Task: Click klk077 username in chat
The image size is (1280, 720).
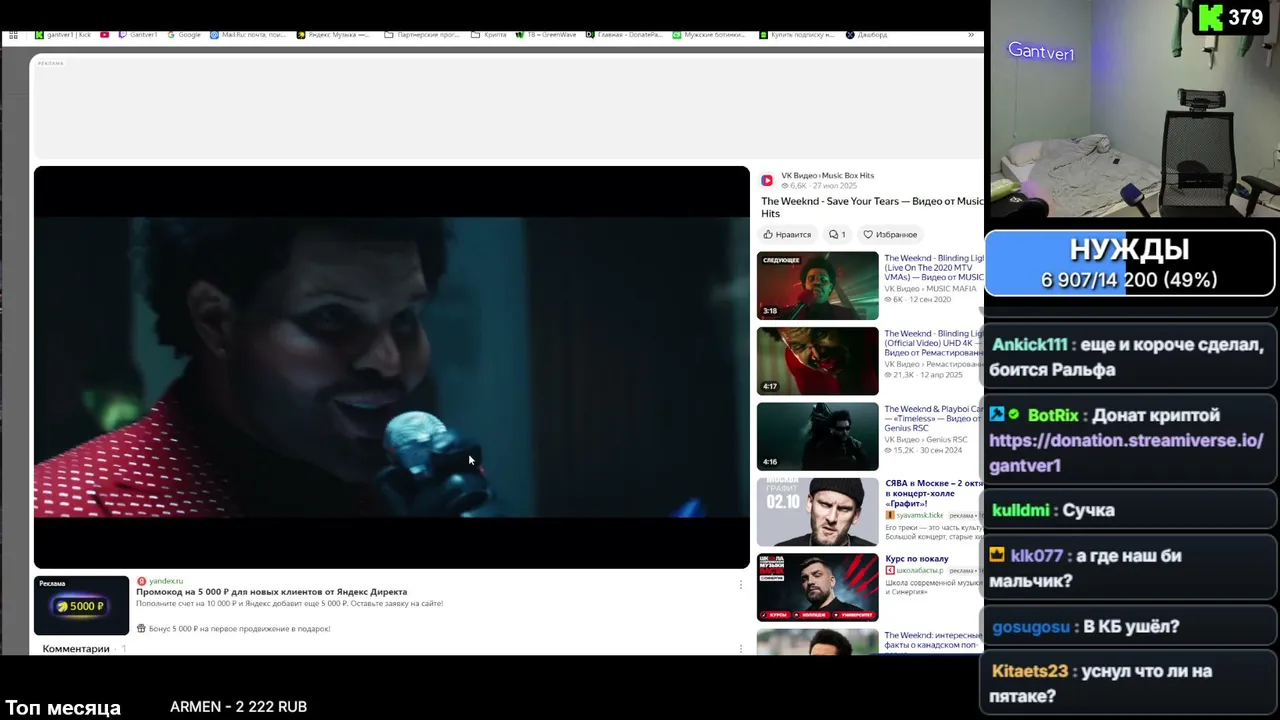Action: [x=1037, y=556]
